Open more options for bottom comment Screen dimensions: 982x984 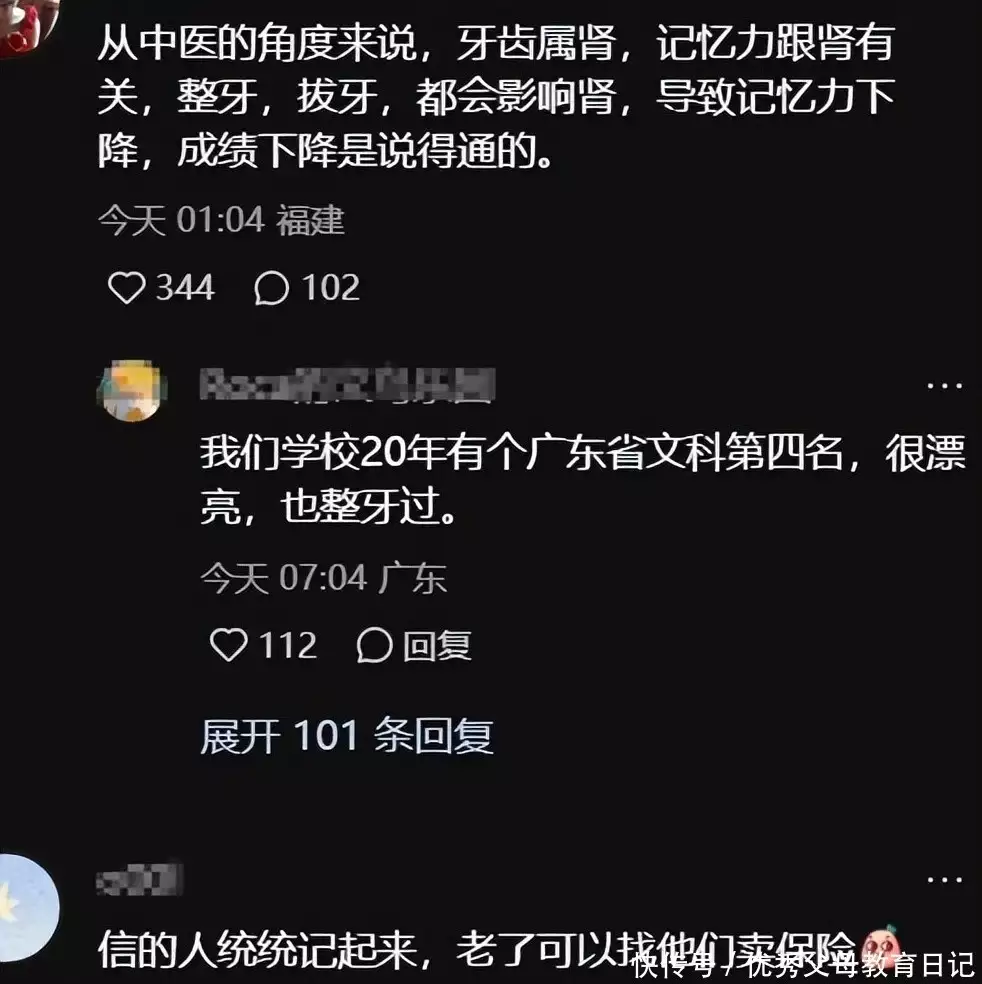click(x=944, y=880)
